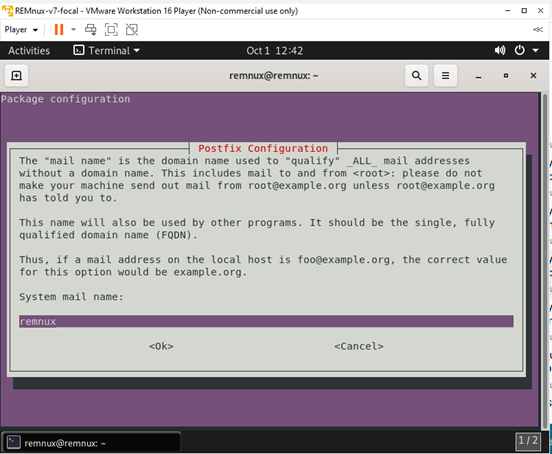Enter VMware full screen mode
Screen dimensions: 552x454
click(x=111, y=30)
